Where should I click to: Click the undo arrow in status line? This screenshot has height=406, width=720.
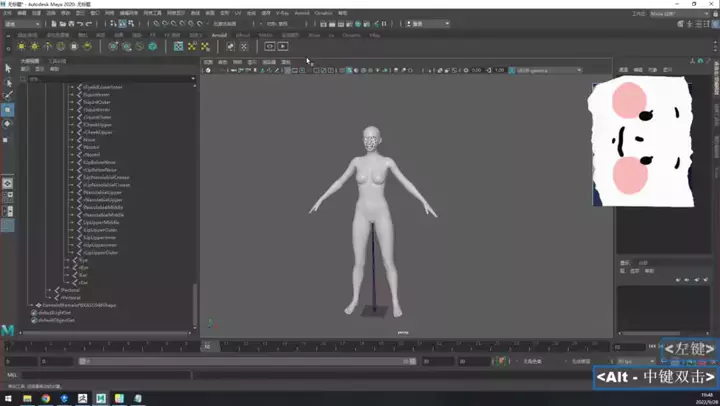click(78, 24)
